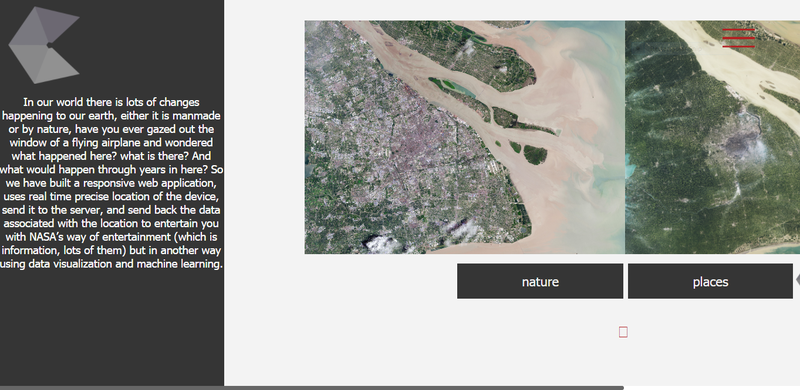Open the left urban satellite image

pos(465,137)
